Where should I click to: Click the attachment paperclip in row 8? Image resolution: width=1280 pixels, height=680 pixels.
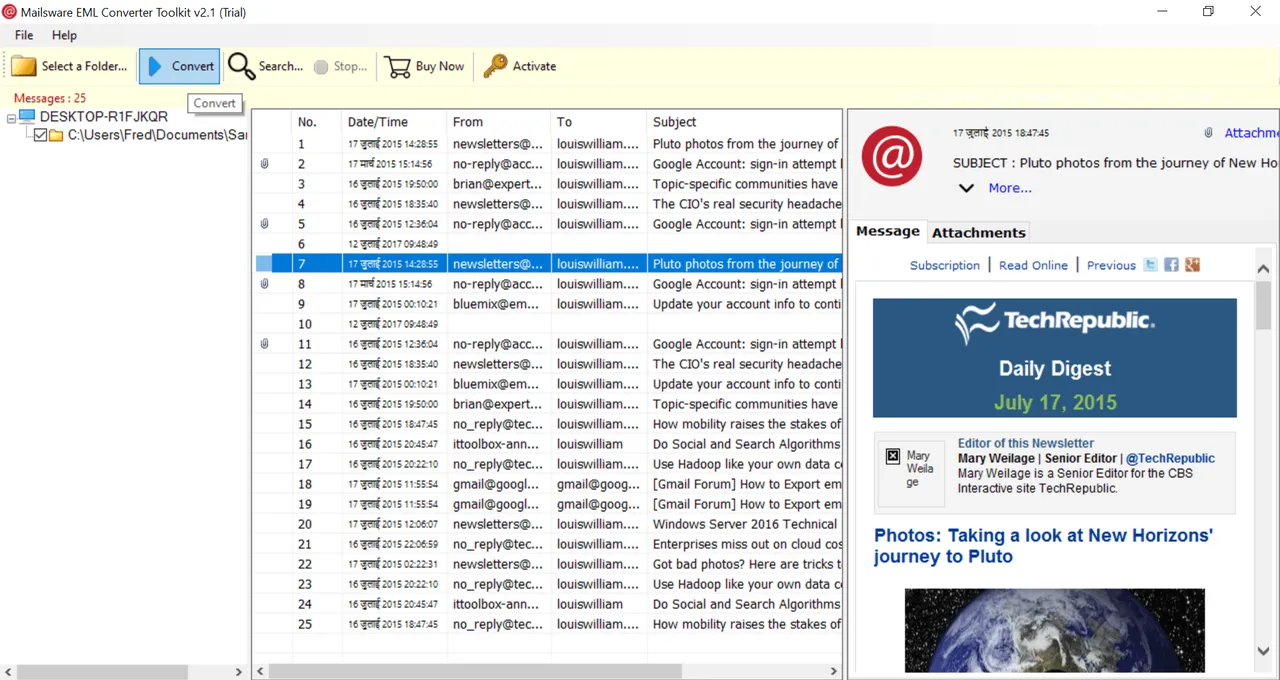(264, 284)
